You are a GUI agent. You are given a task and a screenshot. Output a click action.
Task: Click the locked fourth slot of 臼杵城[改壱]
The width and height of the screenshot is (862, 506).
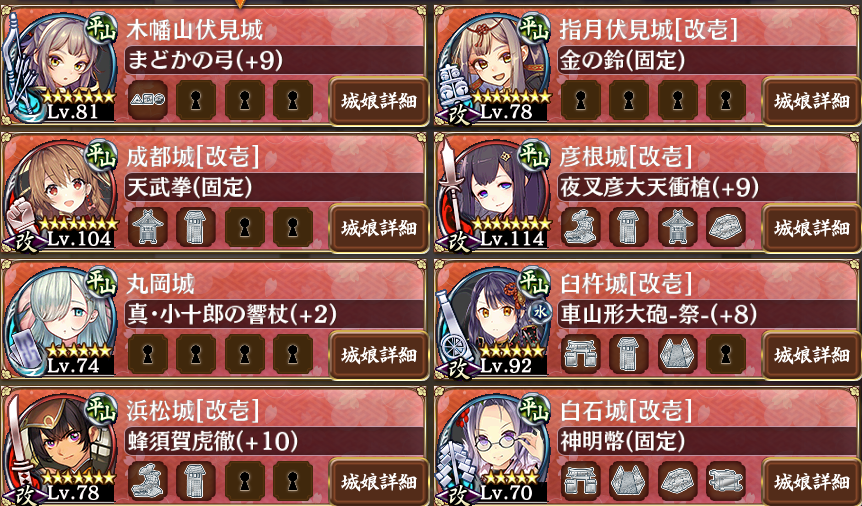click(x=726, y=354)
